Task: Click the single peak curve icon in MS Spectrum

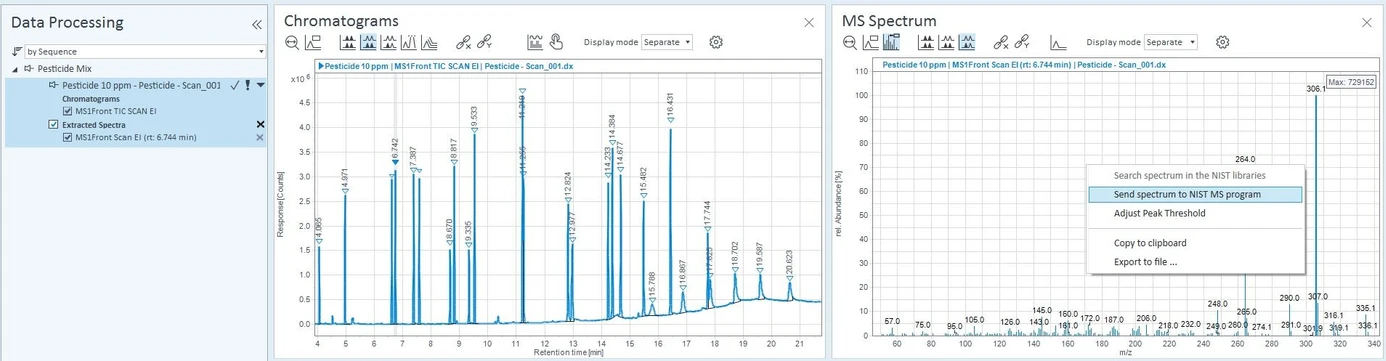Action: click(1058, 42)
